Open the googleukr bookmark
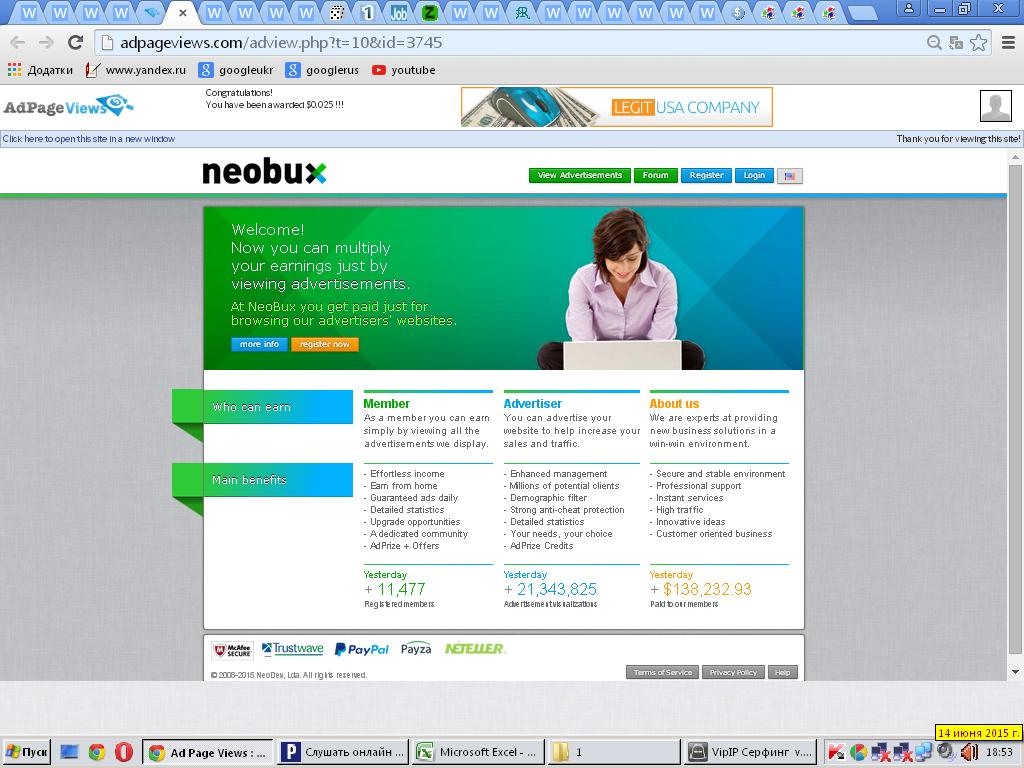 (236, 70)
